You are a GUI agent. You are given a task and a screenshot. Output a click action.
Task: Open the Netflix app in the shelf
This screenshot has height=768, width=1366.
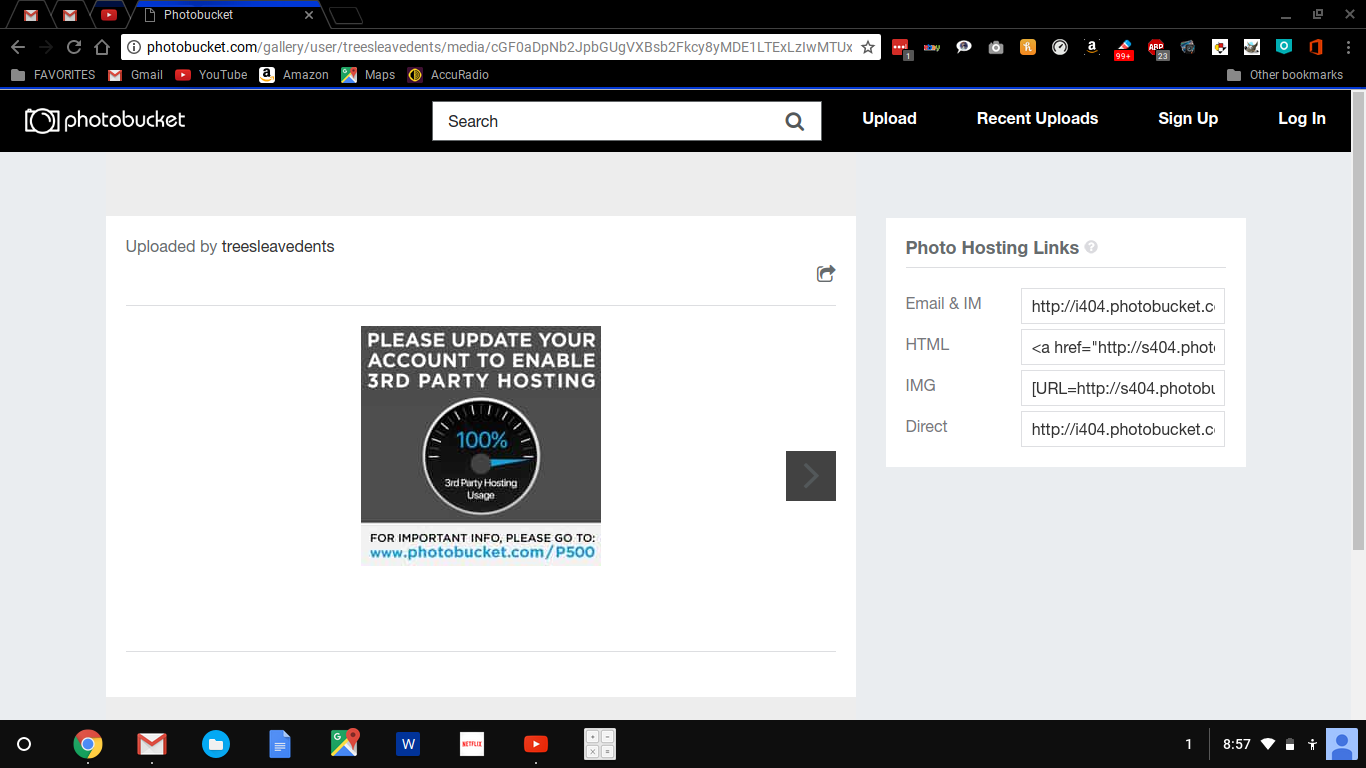pyautogui.click(x=472, y=744)
